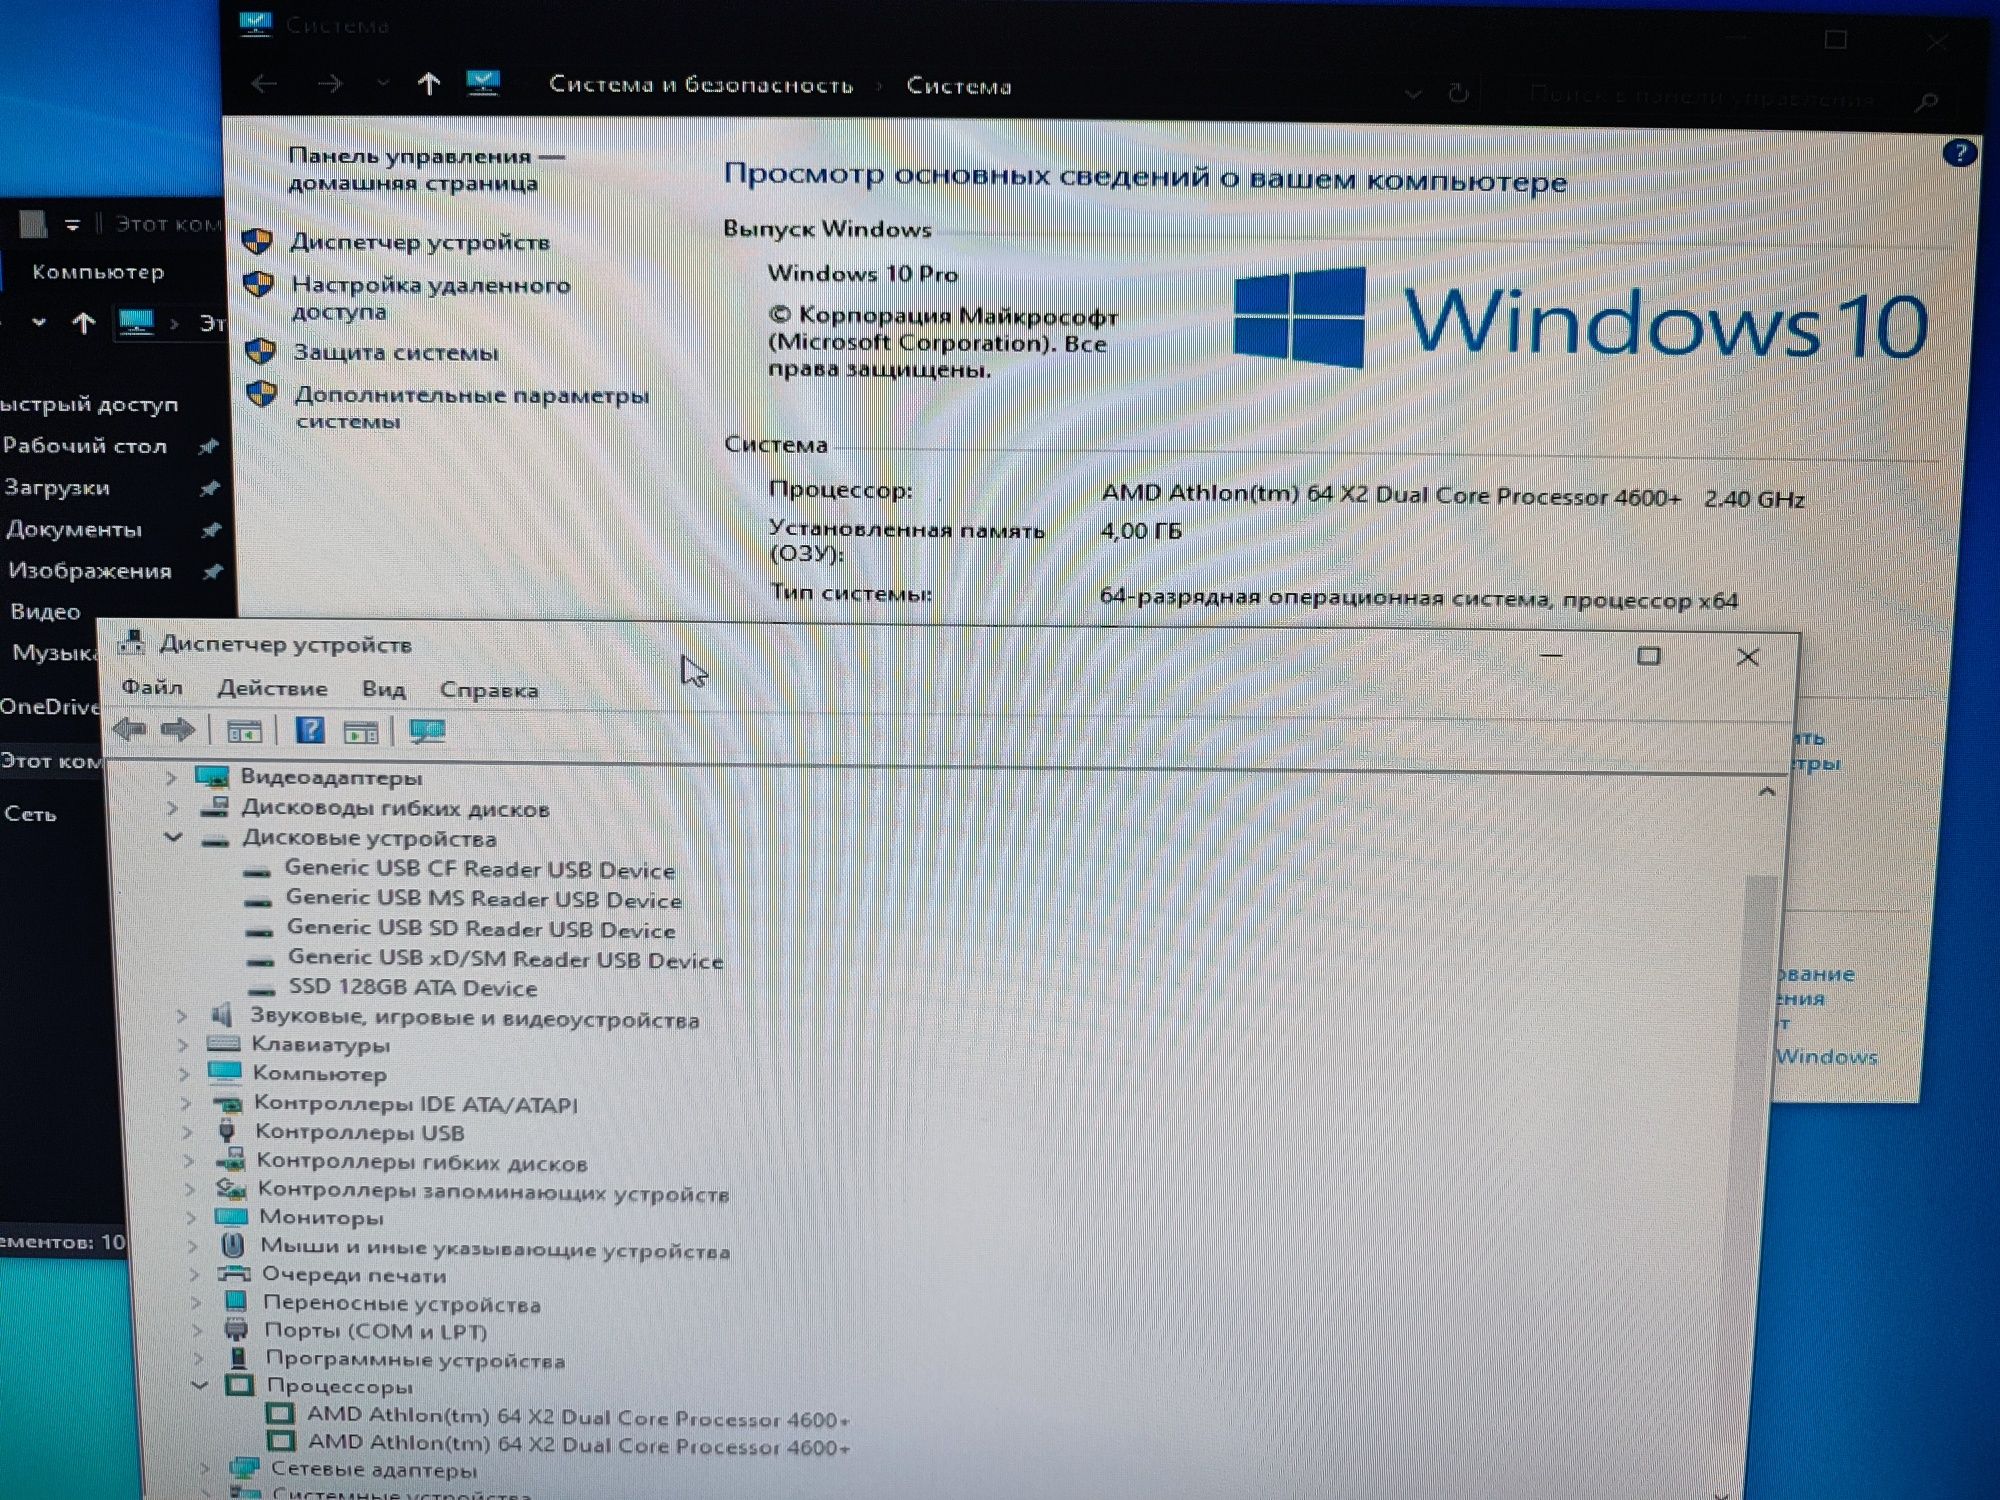Click scroll up arrow in Device Manager
Screen dimensions: 2000x1500
point(1766,792)
